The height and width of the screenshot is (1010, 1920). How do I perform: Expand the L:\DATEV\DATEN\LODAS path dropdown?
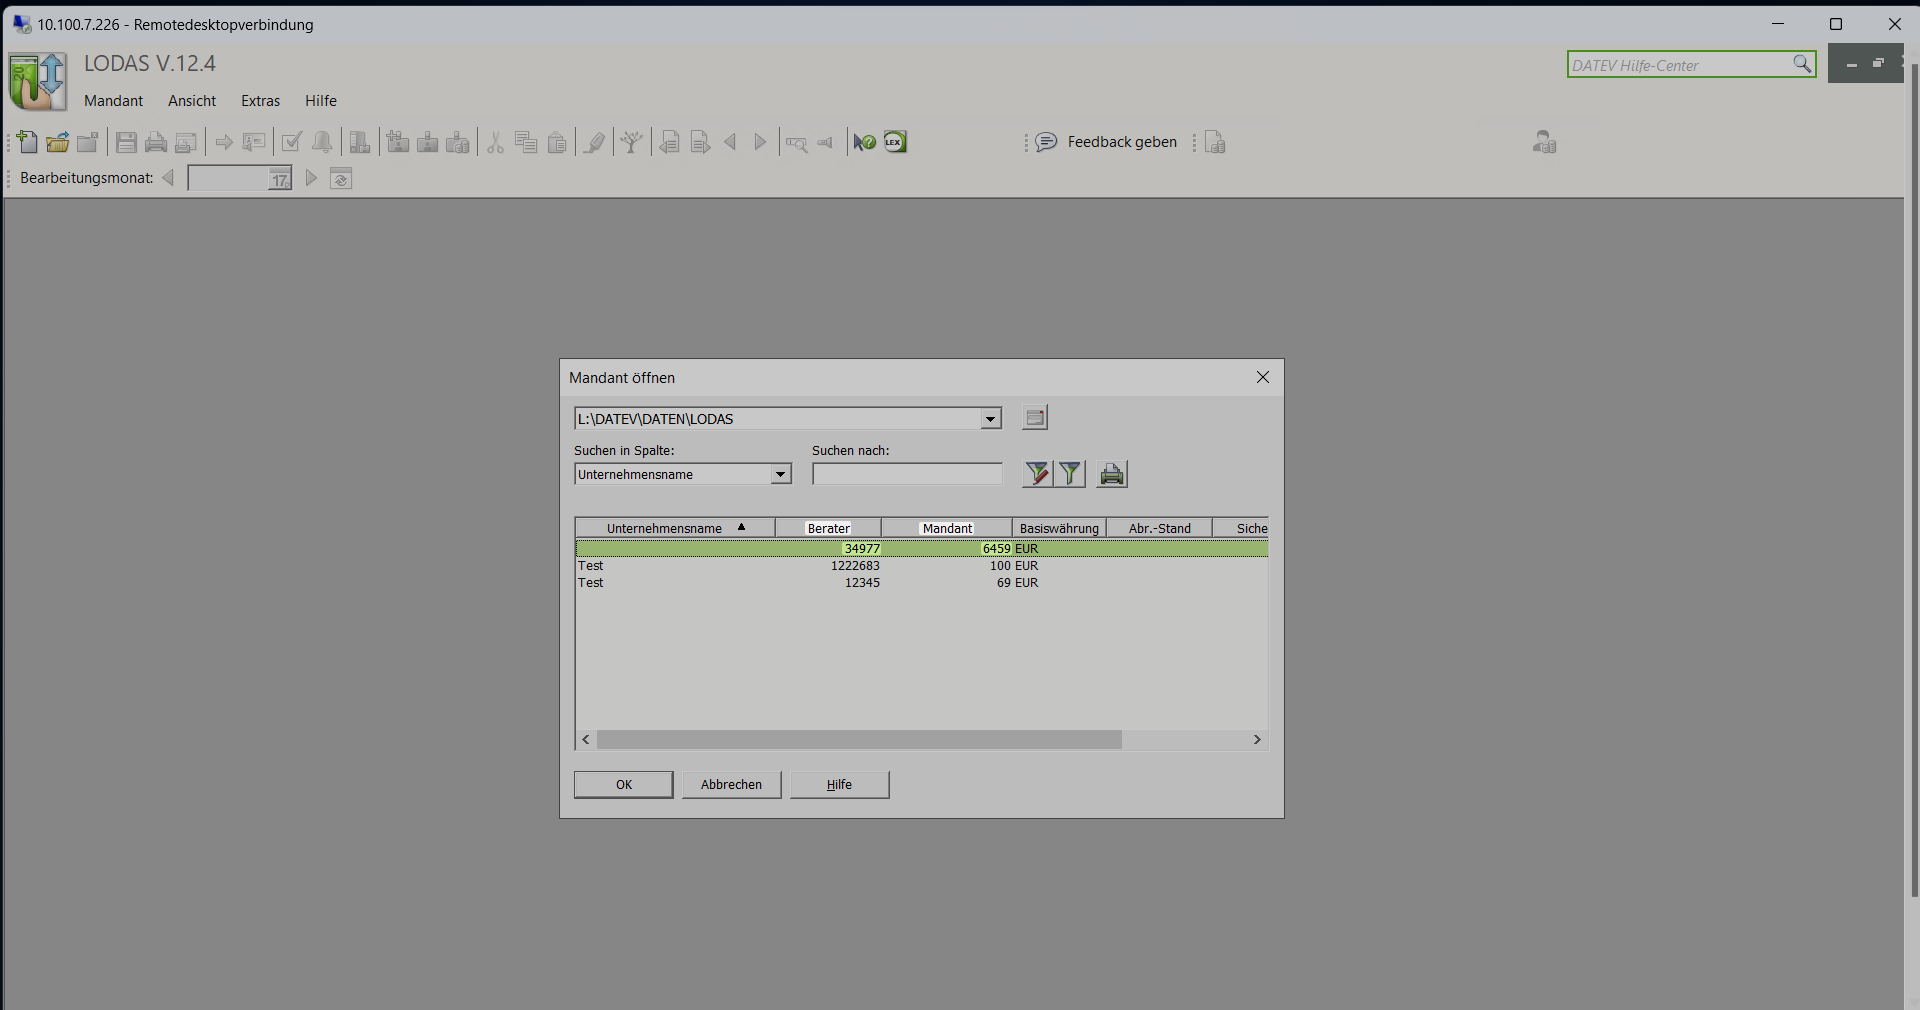990,419
